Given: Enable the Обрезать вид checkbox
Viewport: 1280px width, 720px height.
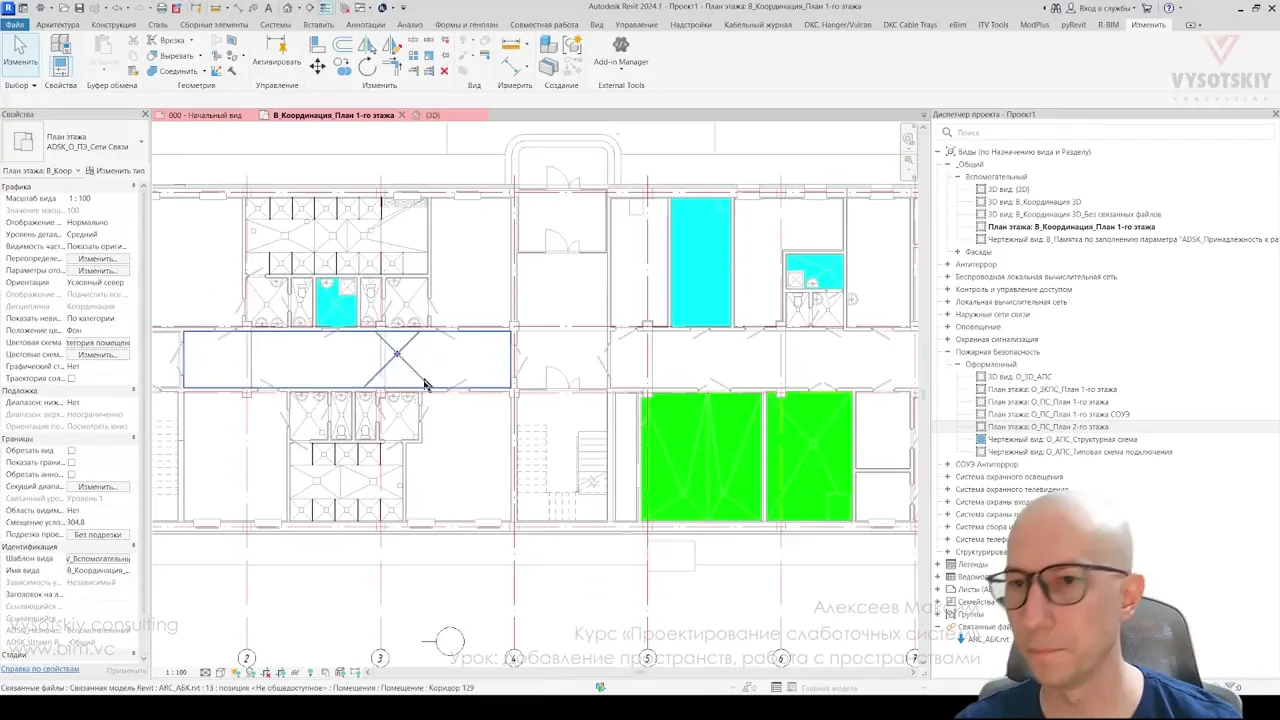Looking at the screenshot, I should tap(71, 451).
